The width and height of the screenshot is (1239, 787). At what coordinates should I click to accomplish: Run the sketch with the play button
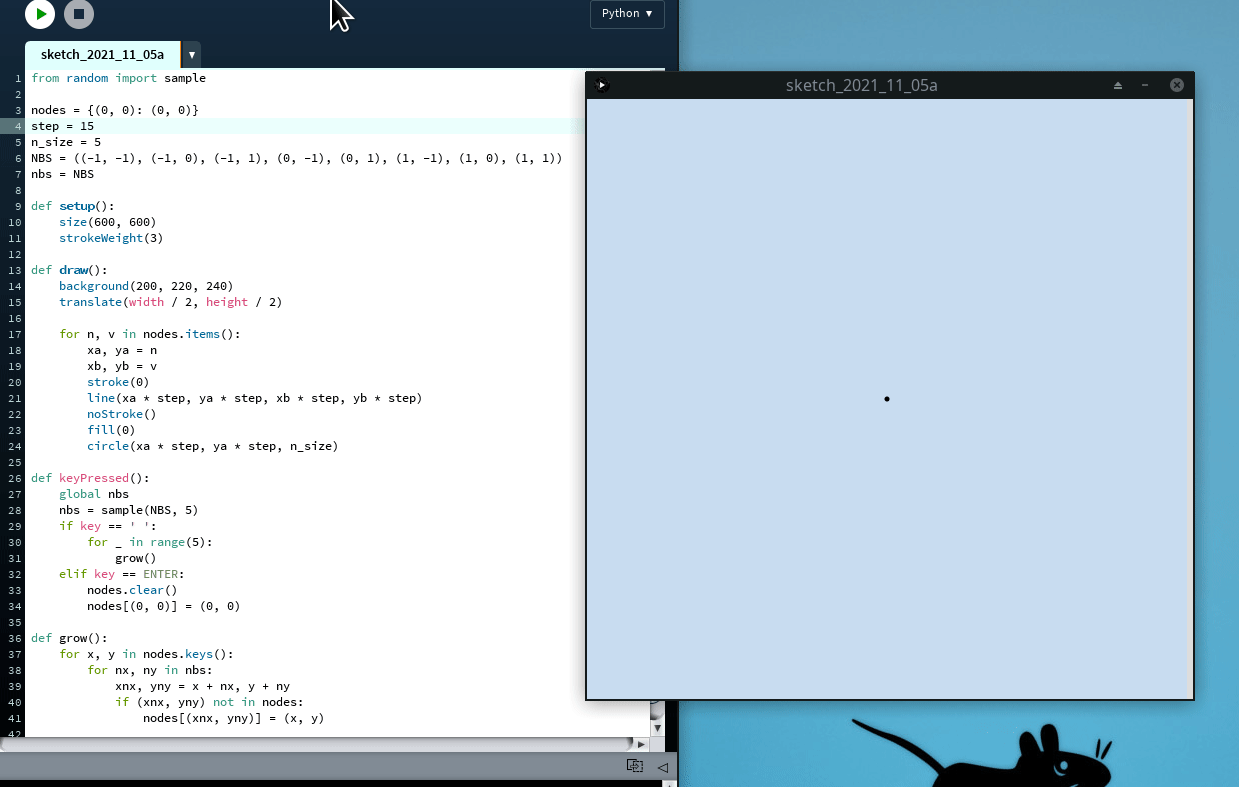coord(40,14)
